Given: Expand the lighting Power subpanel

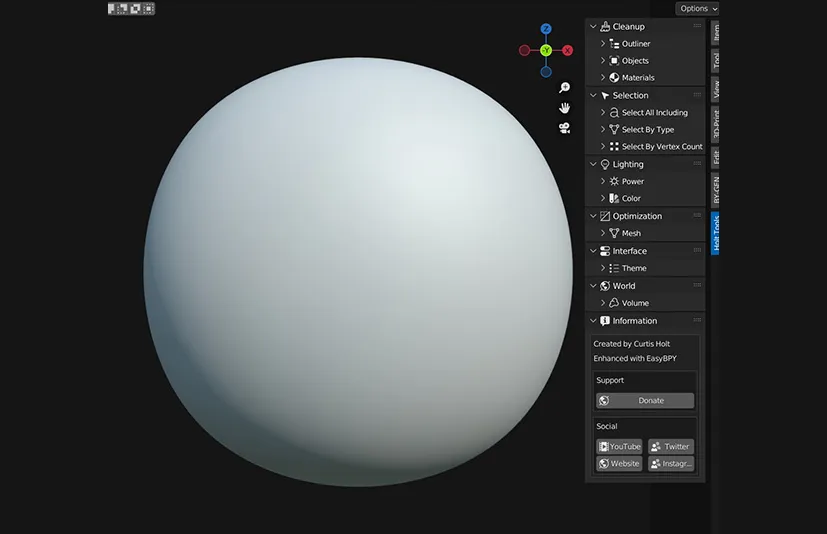Looking at the screenshot, I should tap(603, 182).
